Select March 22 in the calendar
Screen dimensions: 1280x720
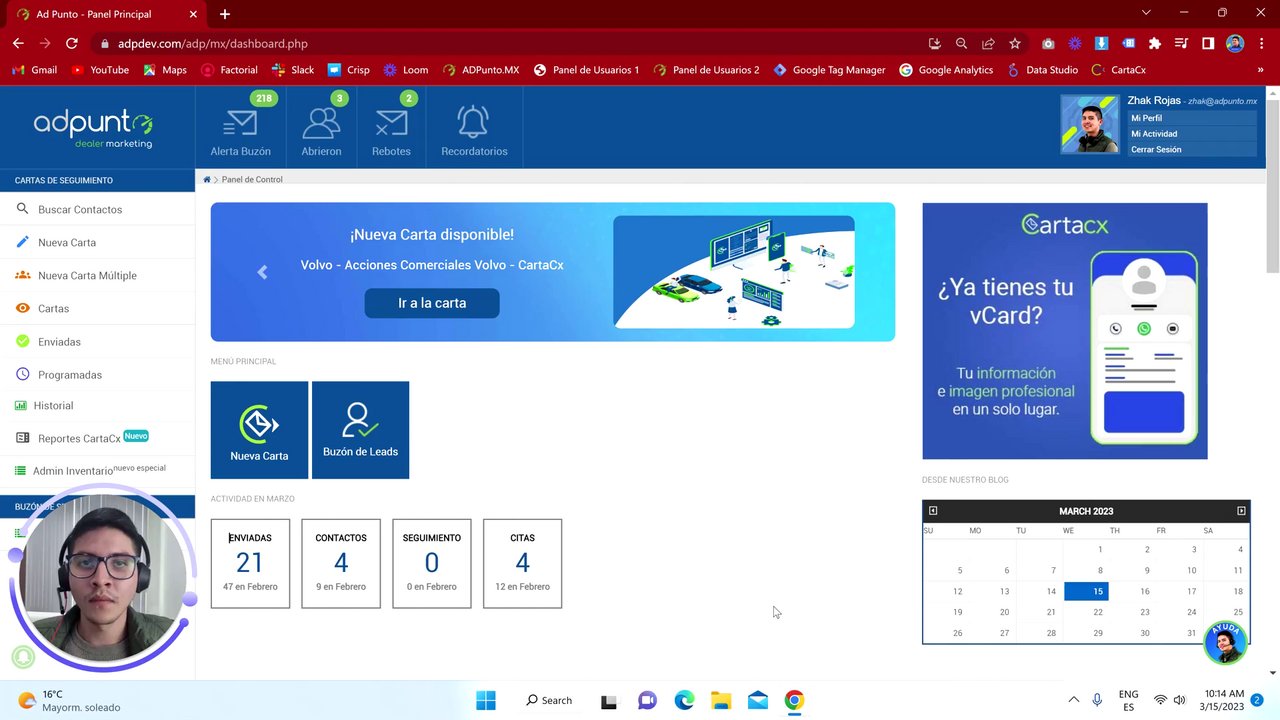pyautogui.click(x=1098, y=612)
